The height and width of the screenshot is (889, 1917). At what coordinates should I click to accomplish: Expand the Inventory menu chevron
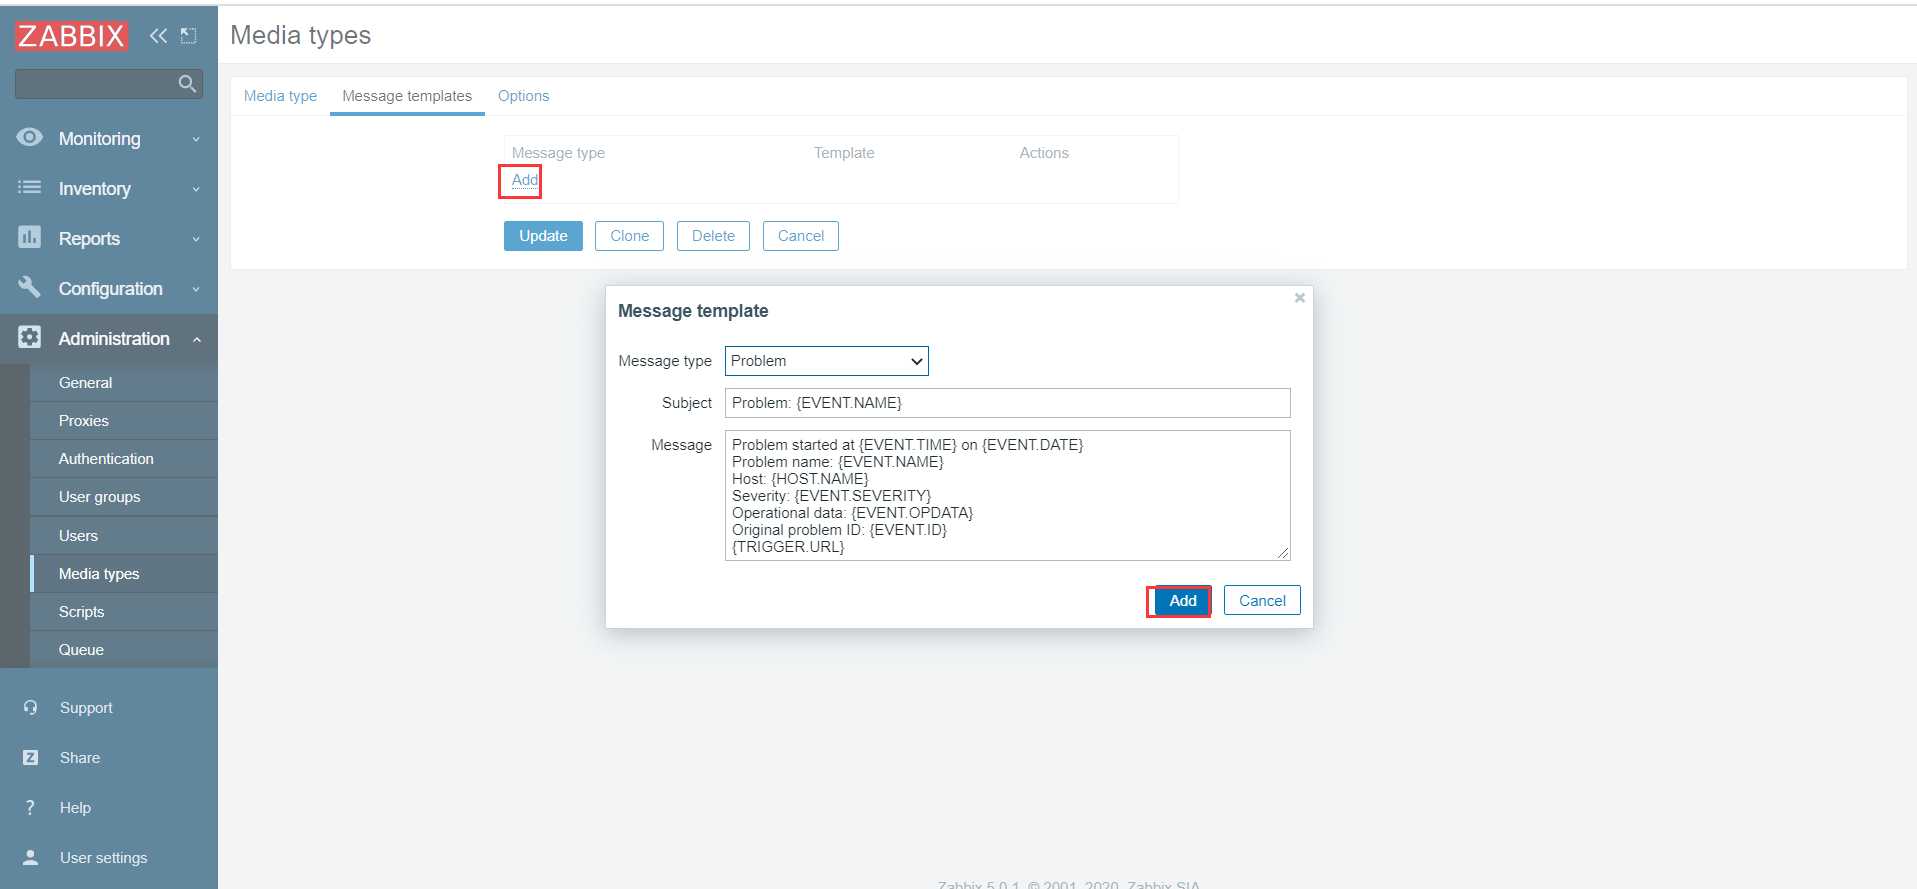click(x=196, y=189)
